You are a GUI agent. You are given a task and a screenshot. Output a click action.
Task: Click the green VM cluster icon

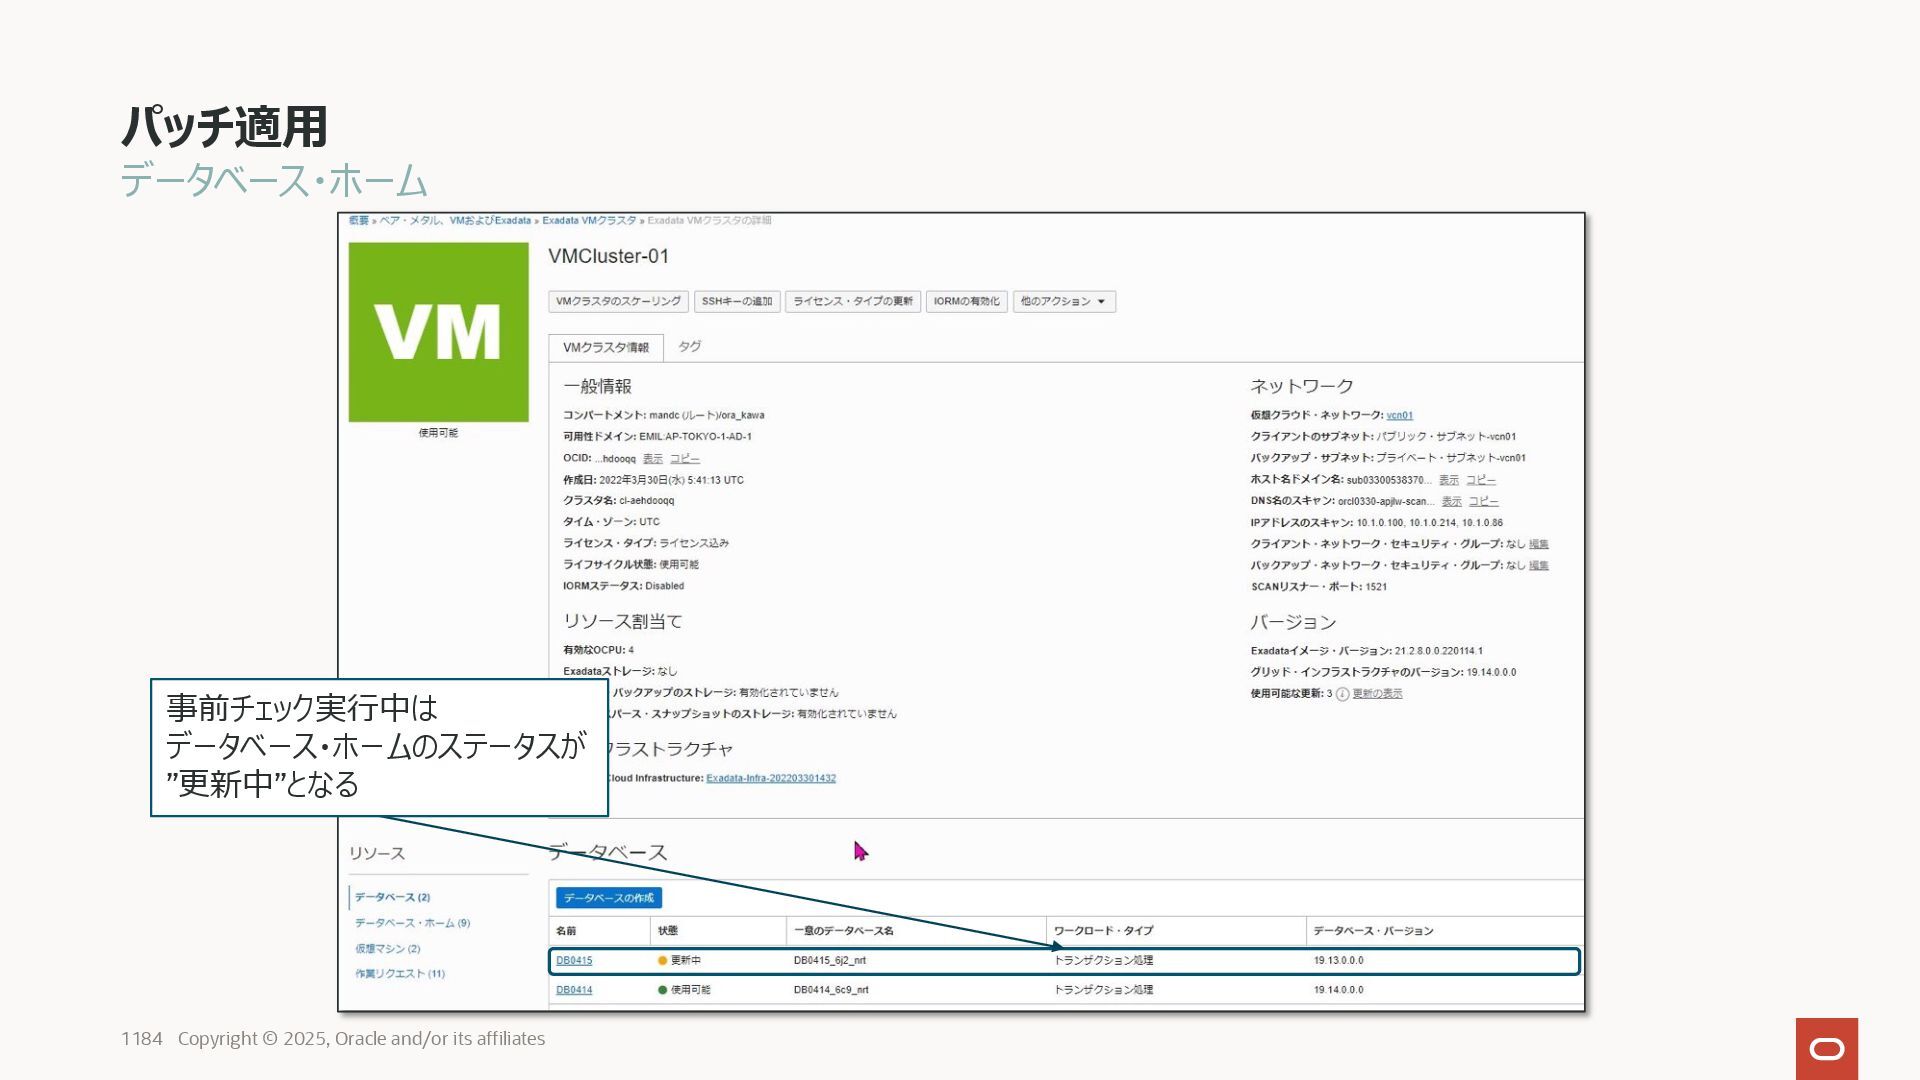pyautogui.click(x=438, y=332)
